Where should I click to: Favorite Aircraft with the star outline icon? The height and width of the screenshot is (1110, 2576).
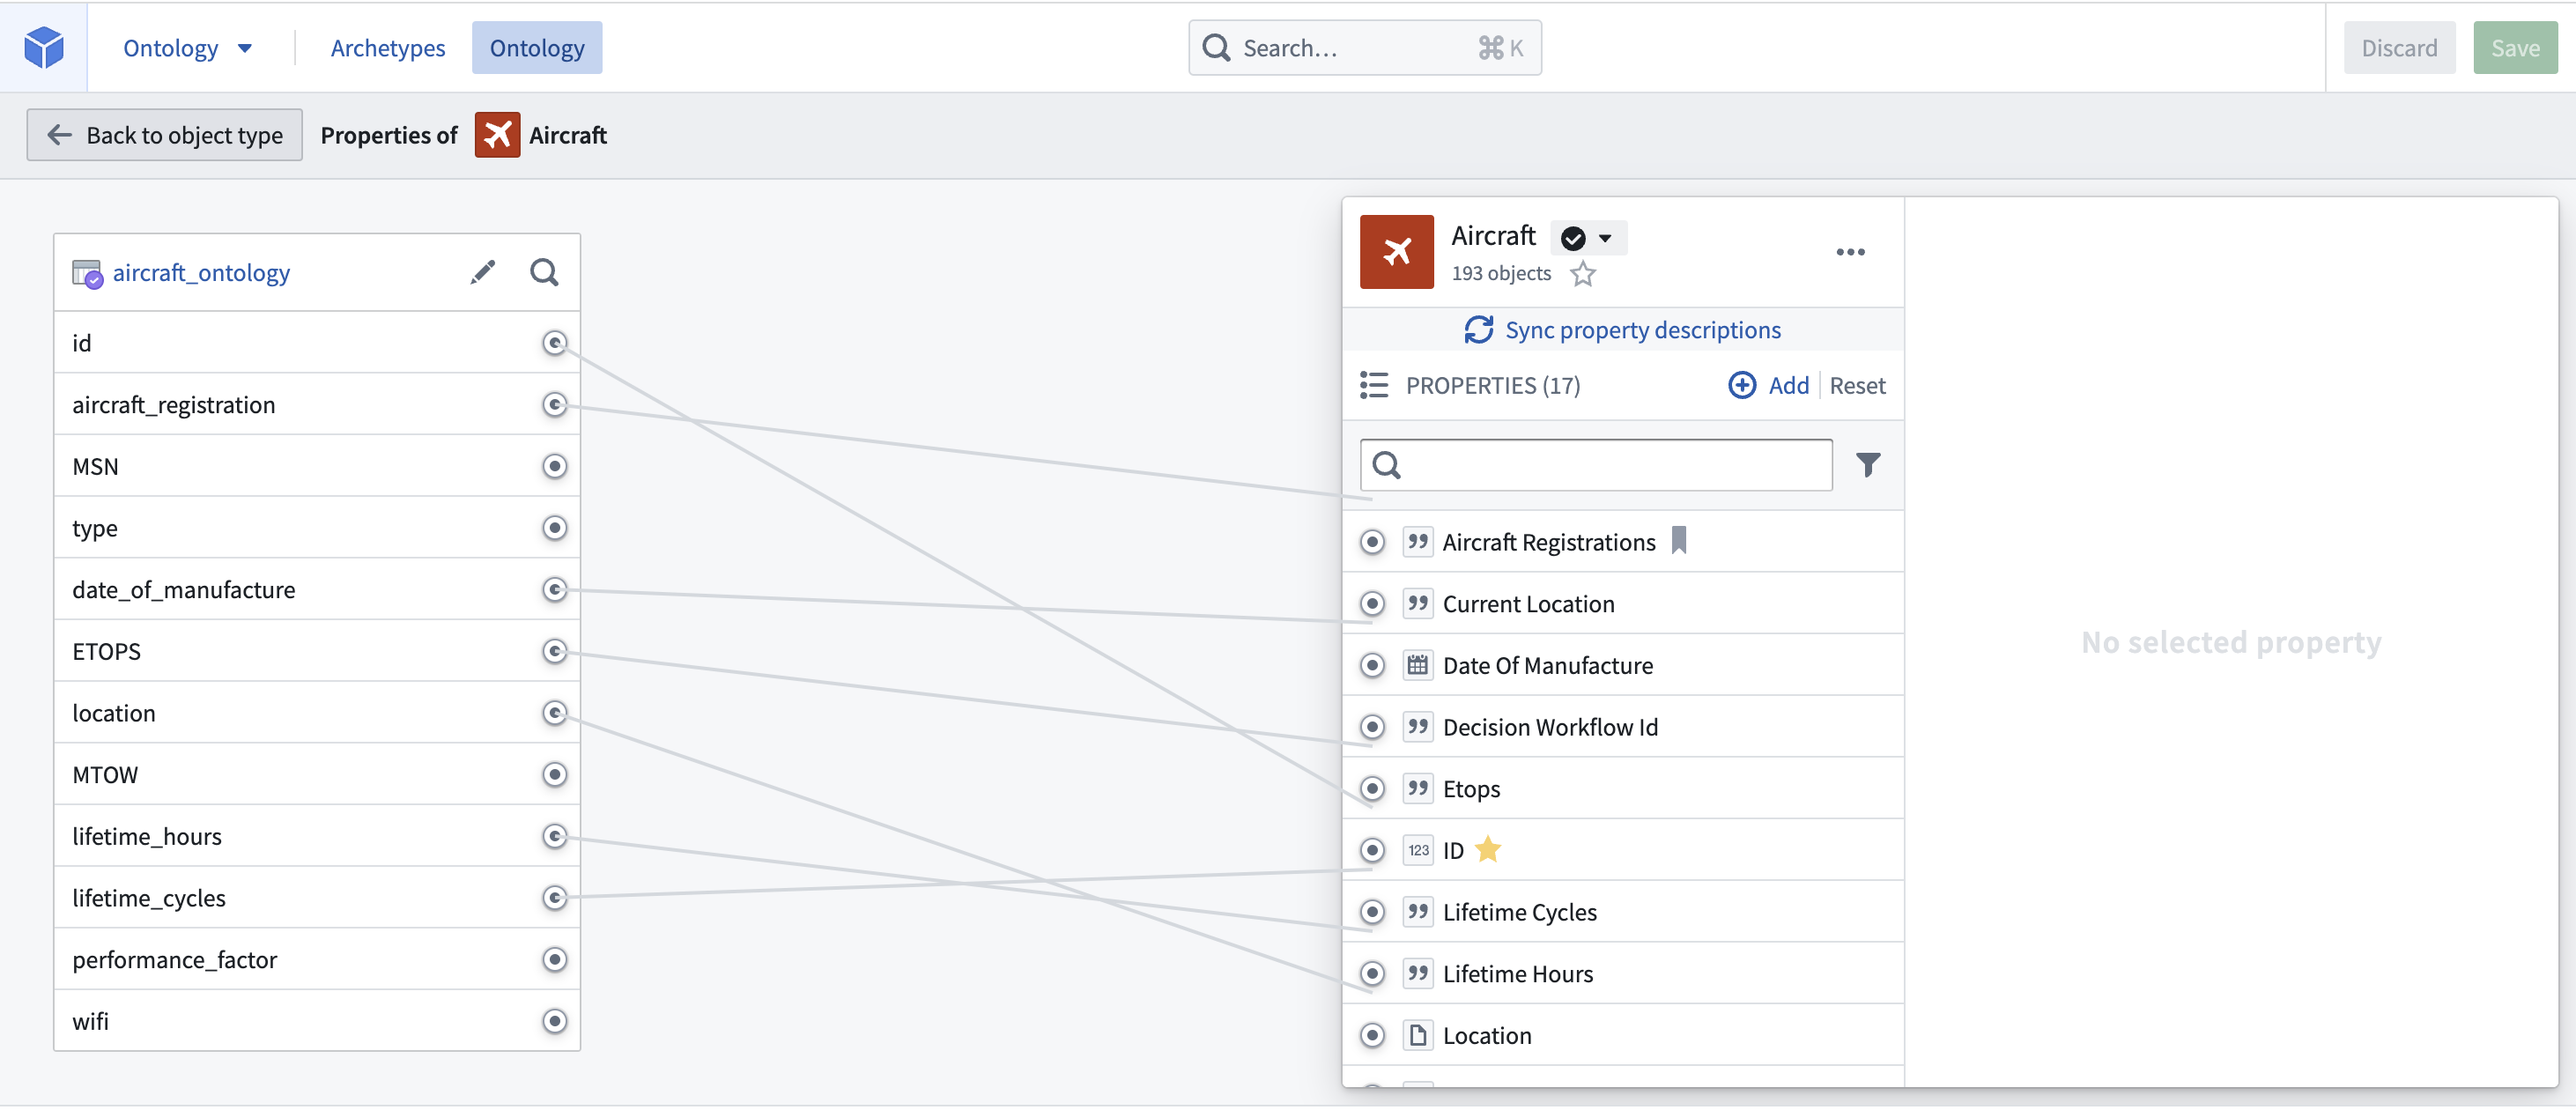pyautogui.click(x=1582, y=273)
